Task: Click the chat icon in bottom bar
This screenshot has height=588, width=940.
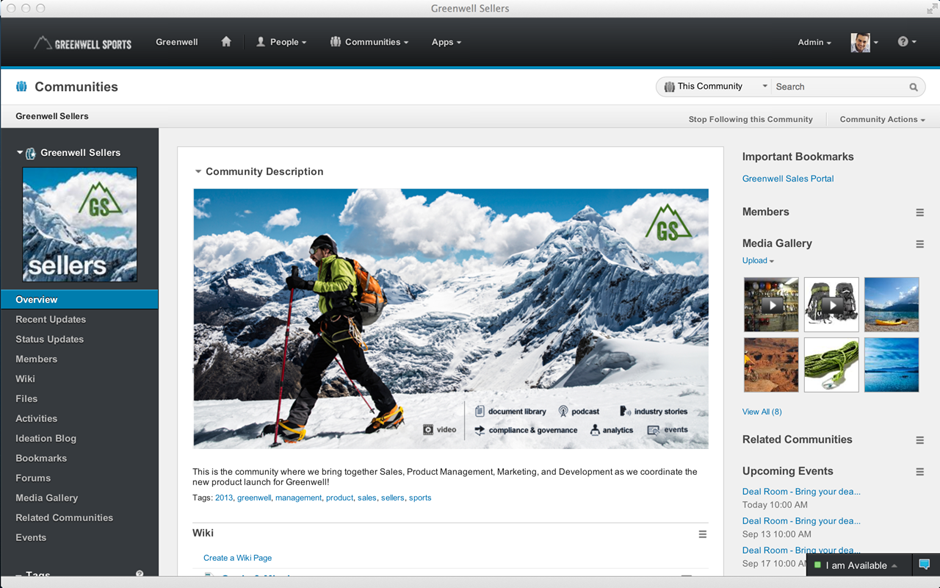Action: click(924, 565)
